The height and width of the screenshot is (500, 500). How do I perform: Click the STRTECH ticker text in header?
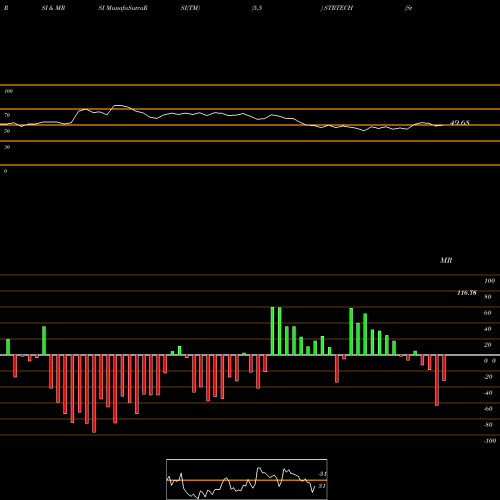[x=338, y=8]
